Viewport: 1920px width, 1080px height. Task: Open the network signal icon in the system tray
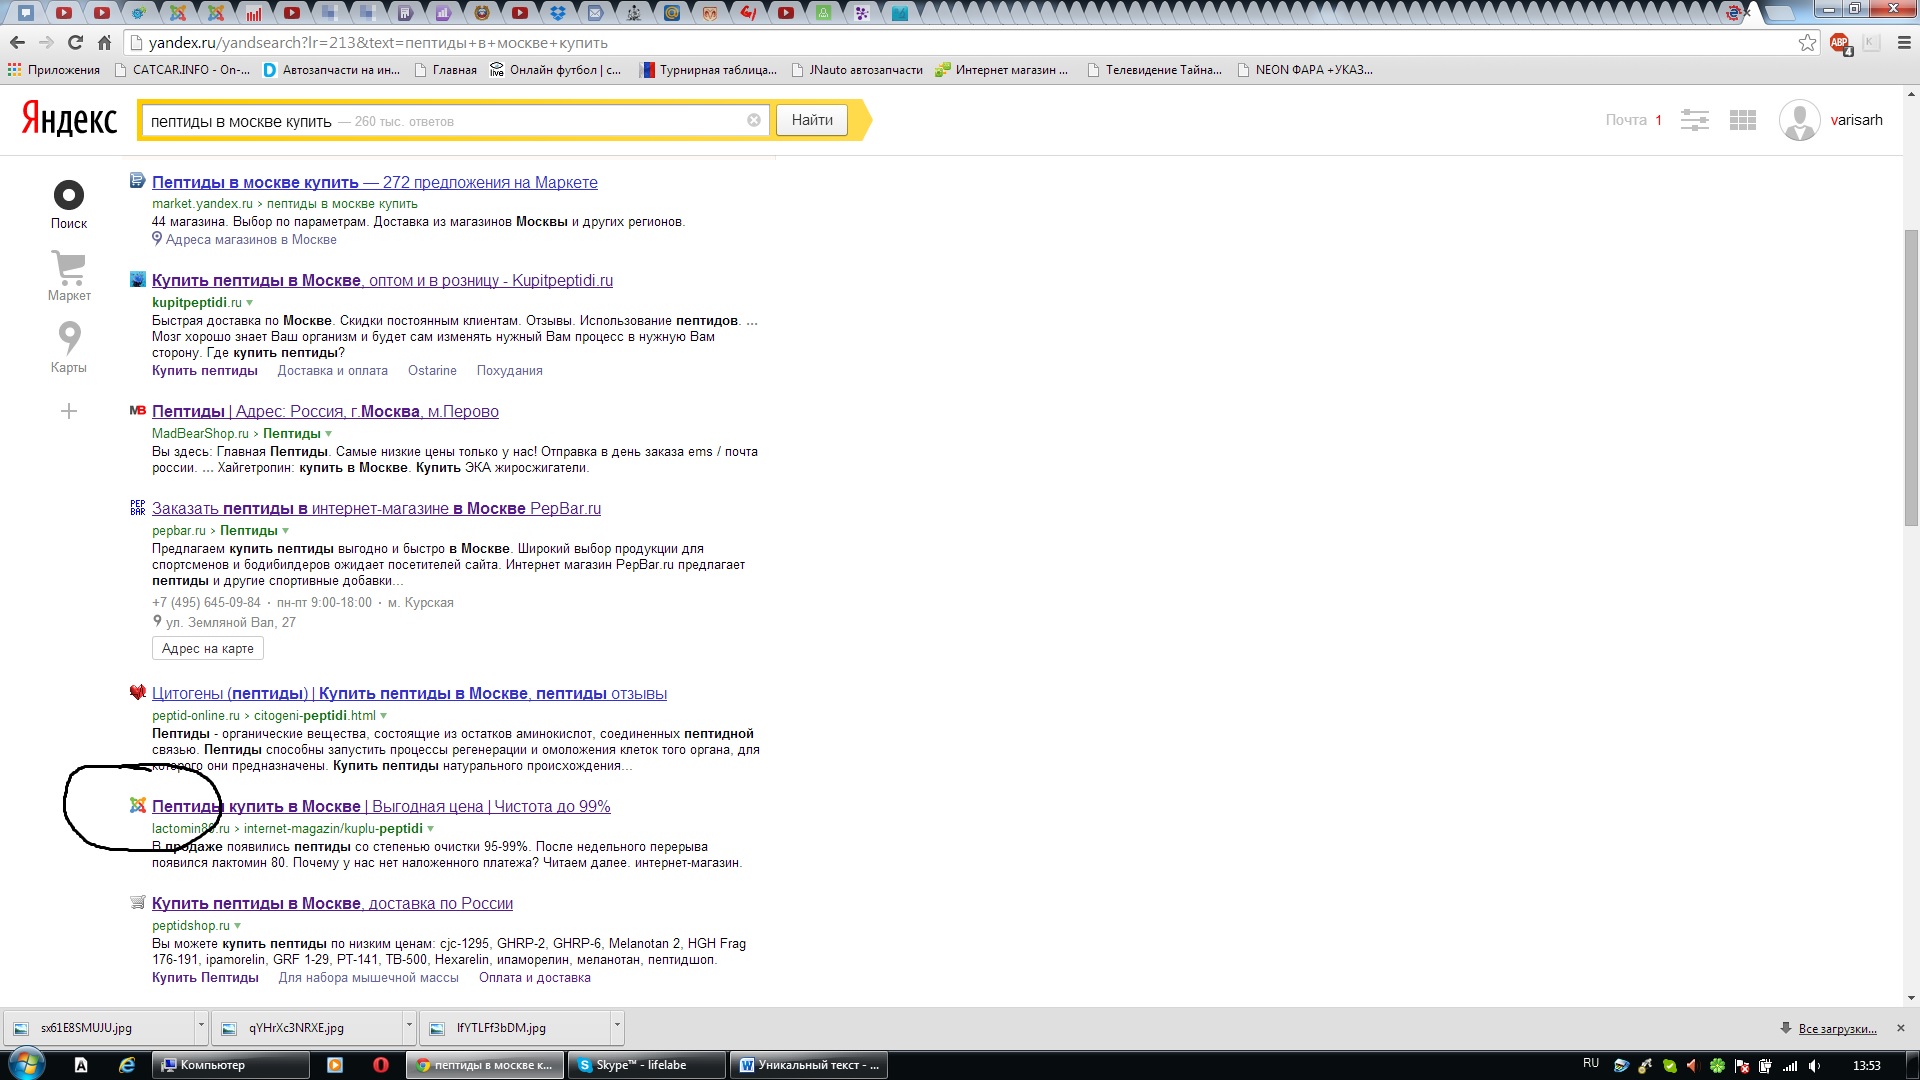(1790, 1065)
